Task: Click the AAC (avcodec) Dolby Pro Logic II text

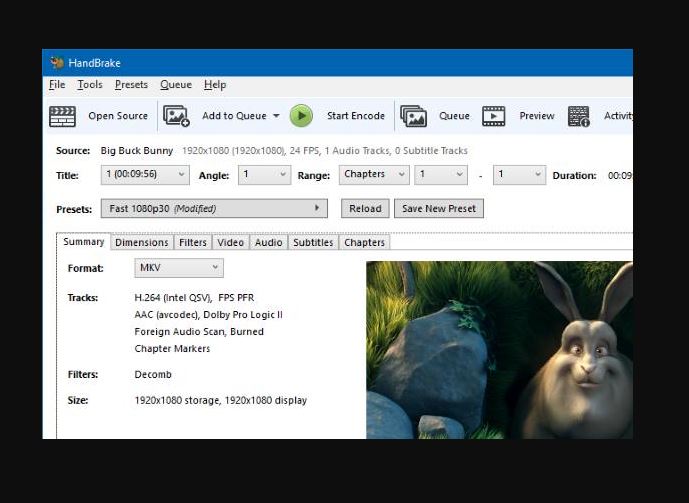Action: [208, 315]
